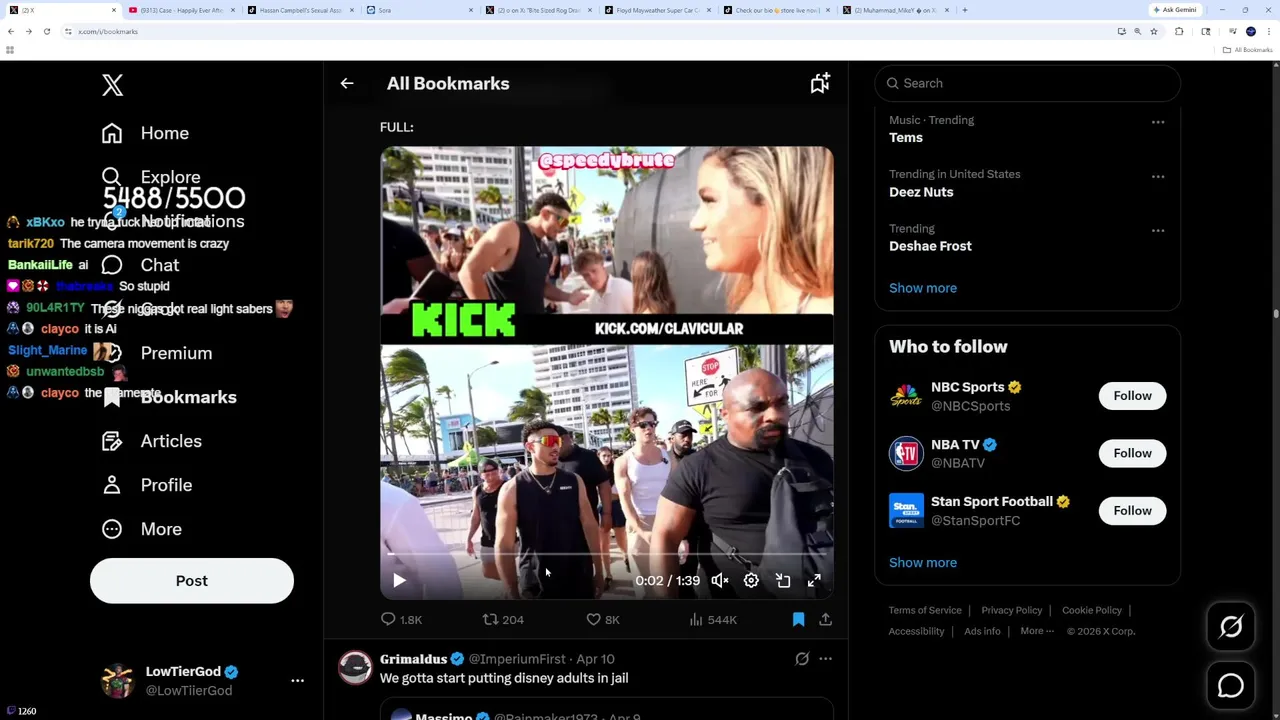Open more options for Tems trend
The image size is (1280, 720).
click(x=1158, y=122)
